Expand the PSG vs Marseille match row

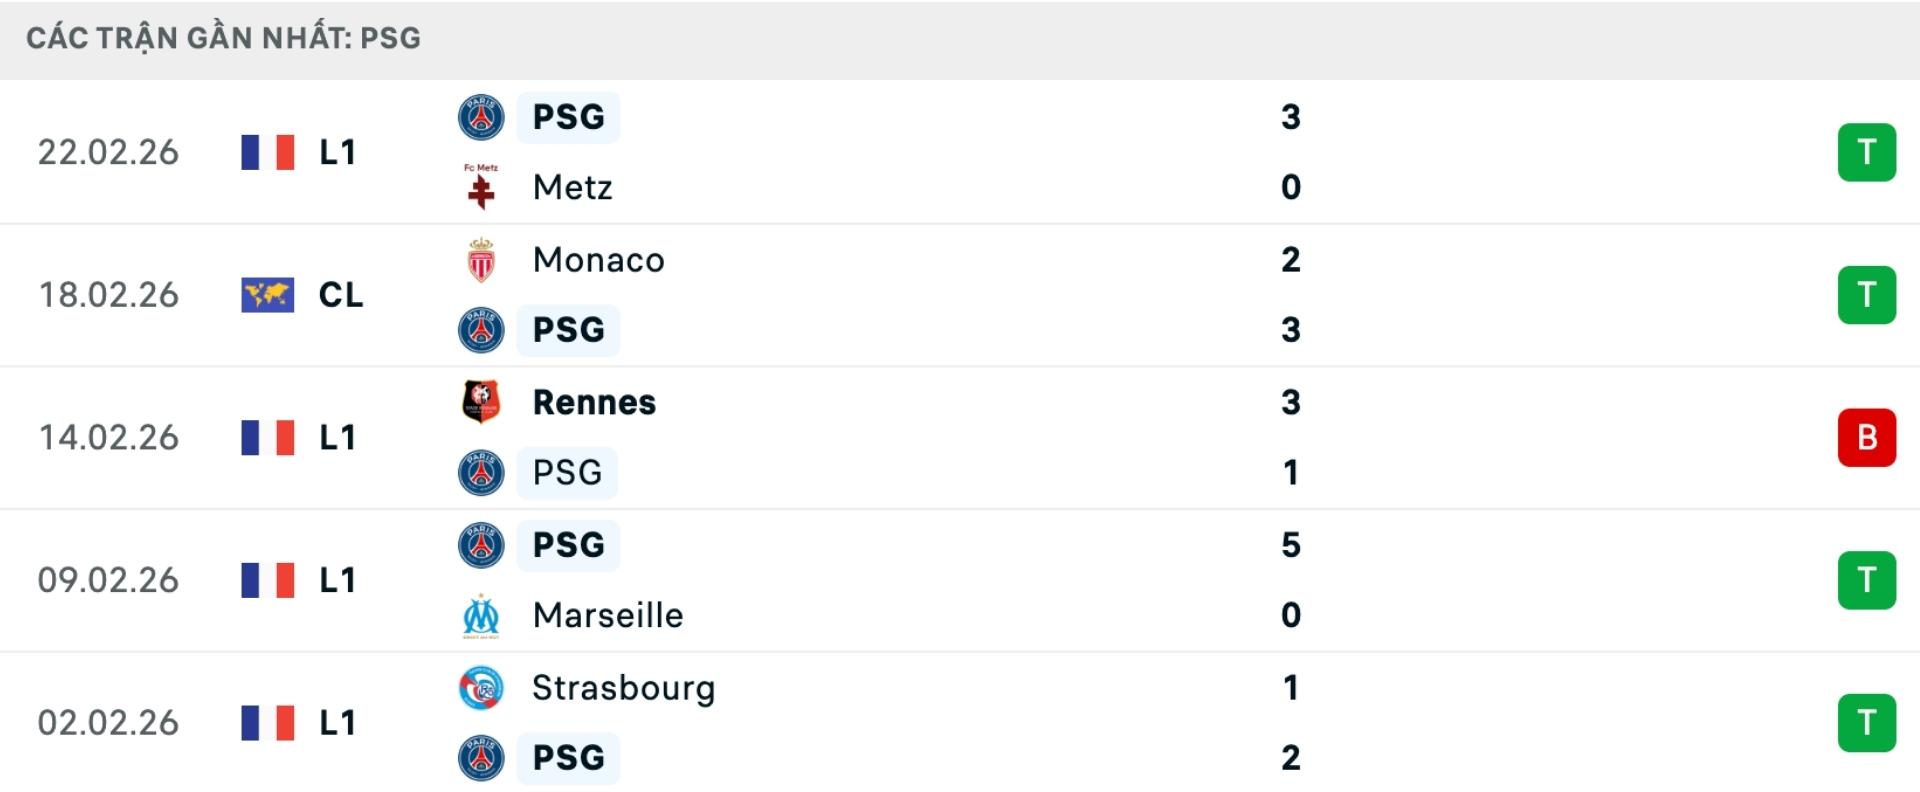point(960,580)
